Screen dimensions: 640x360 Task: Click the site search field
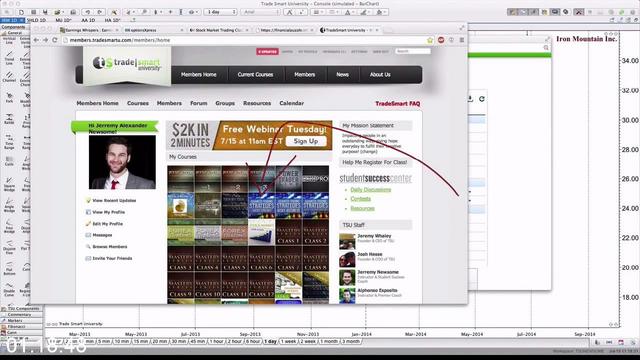point(413,51)
